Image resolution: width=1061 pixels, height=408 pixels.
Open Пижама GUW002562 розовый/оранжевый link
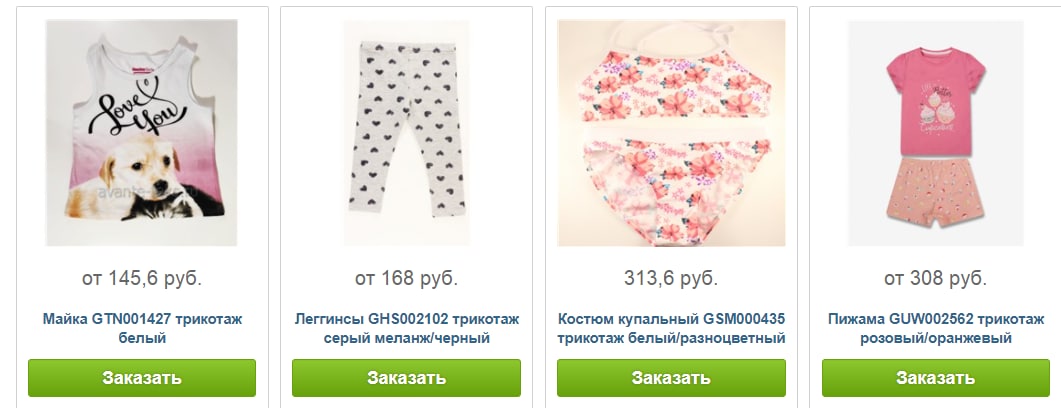coord(936,328)
